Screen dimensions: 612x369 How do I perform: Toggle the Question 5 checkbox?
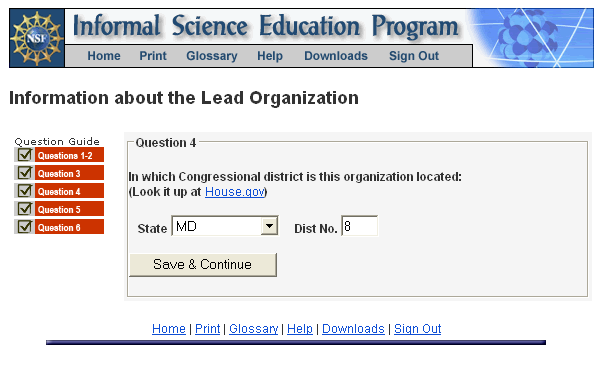coord(25,209)
